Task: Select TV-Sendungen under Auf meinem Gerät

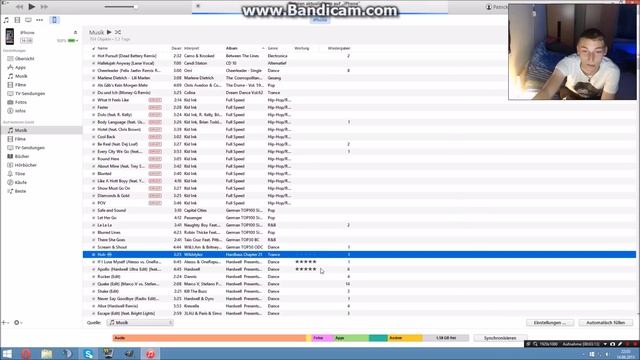Action: (x=30, y=148)
